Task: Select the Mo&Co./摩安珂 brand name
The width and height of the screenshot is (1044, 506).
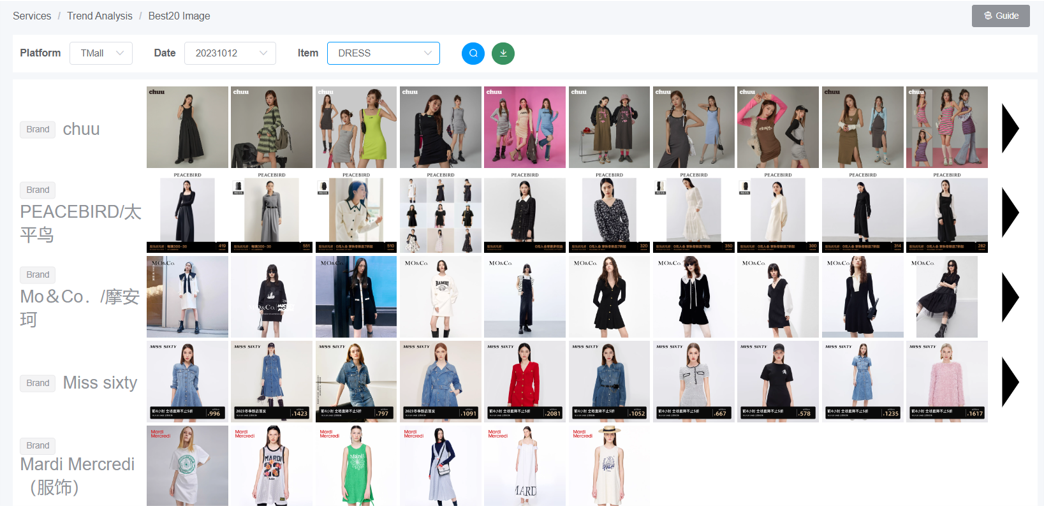Action: point(80,308)
